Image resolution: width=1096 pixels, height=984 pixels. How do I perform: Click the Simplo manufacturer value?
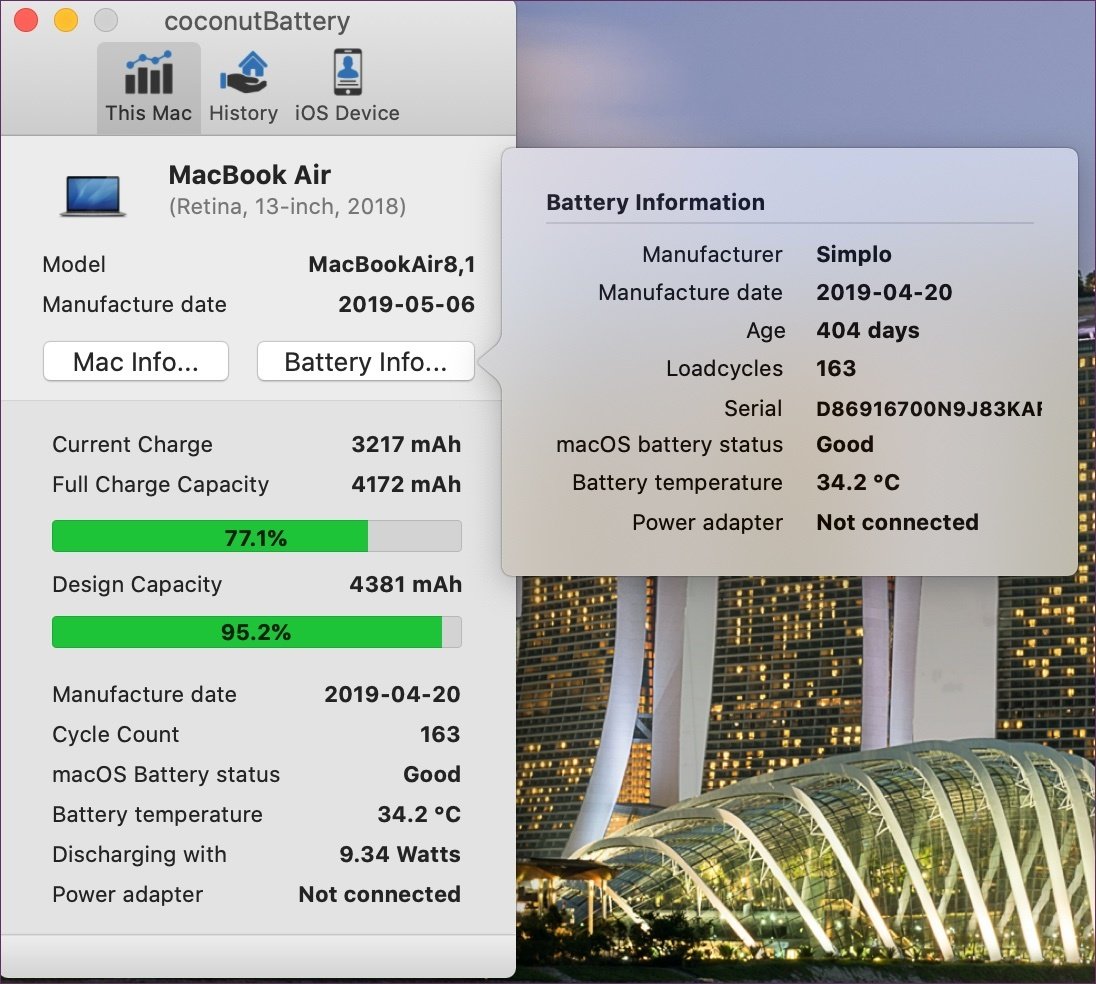point(854,255)
